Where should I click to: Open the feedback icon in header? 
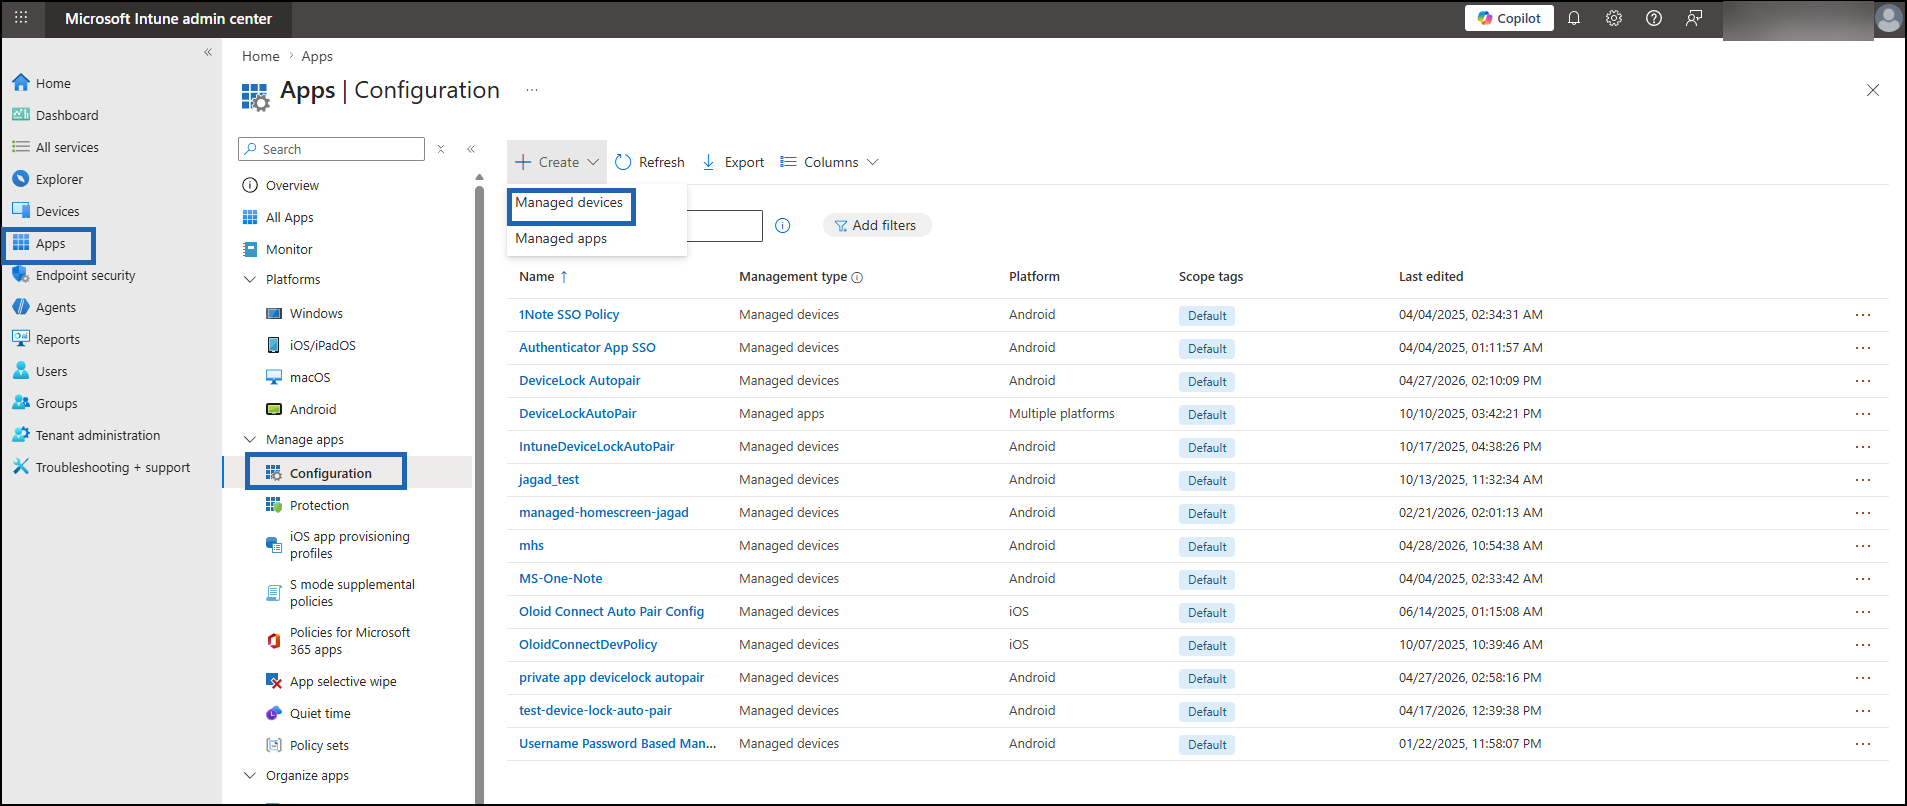(1694, 18)
